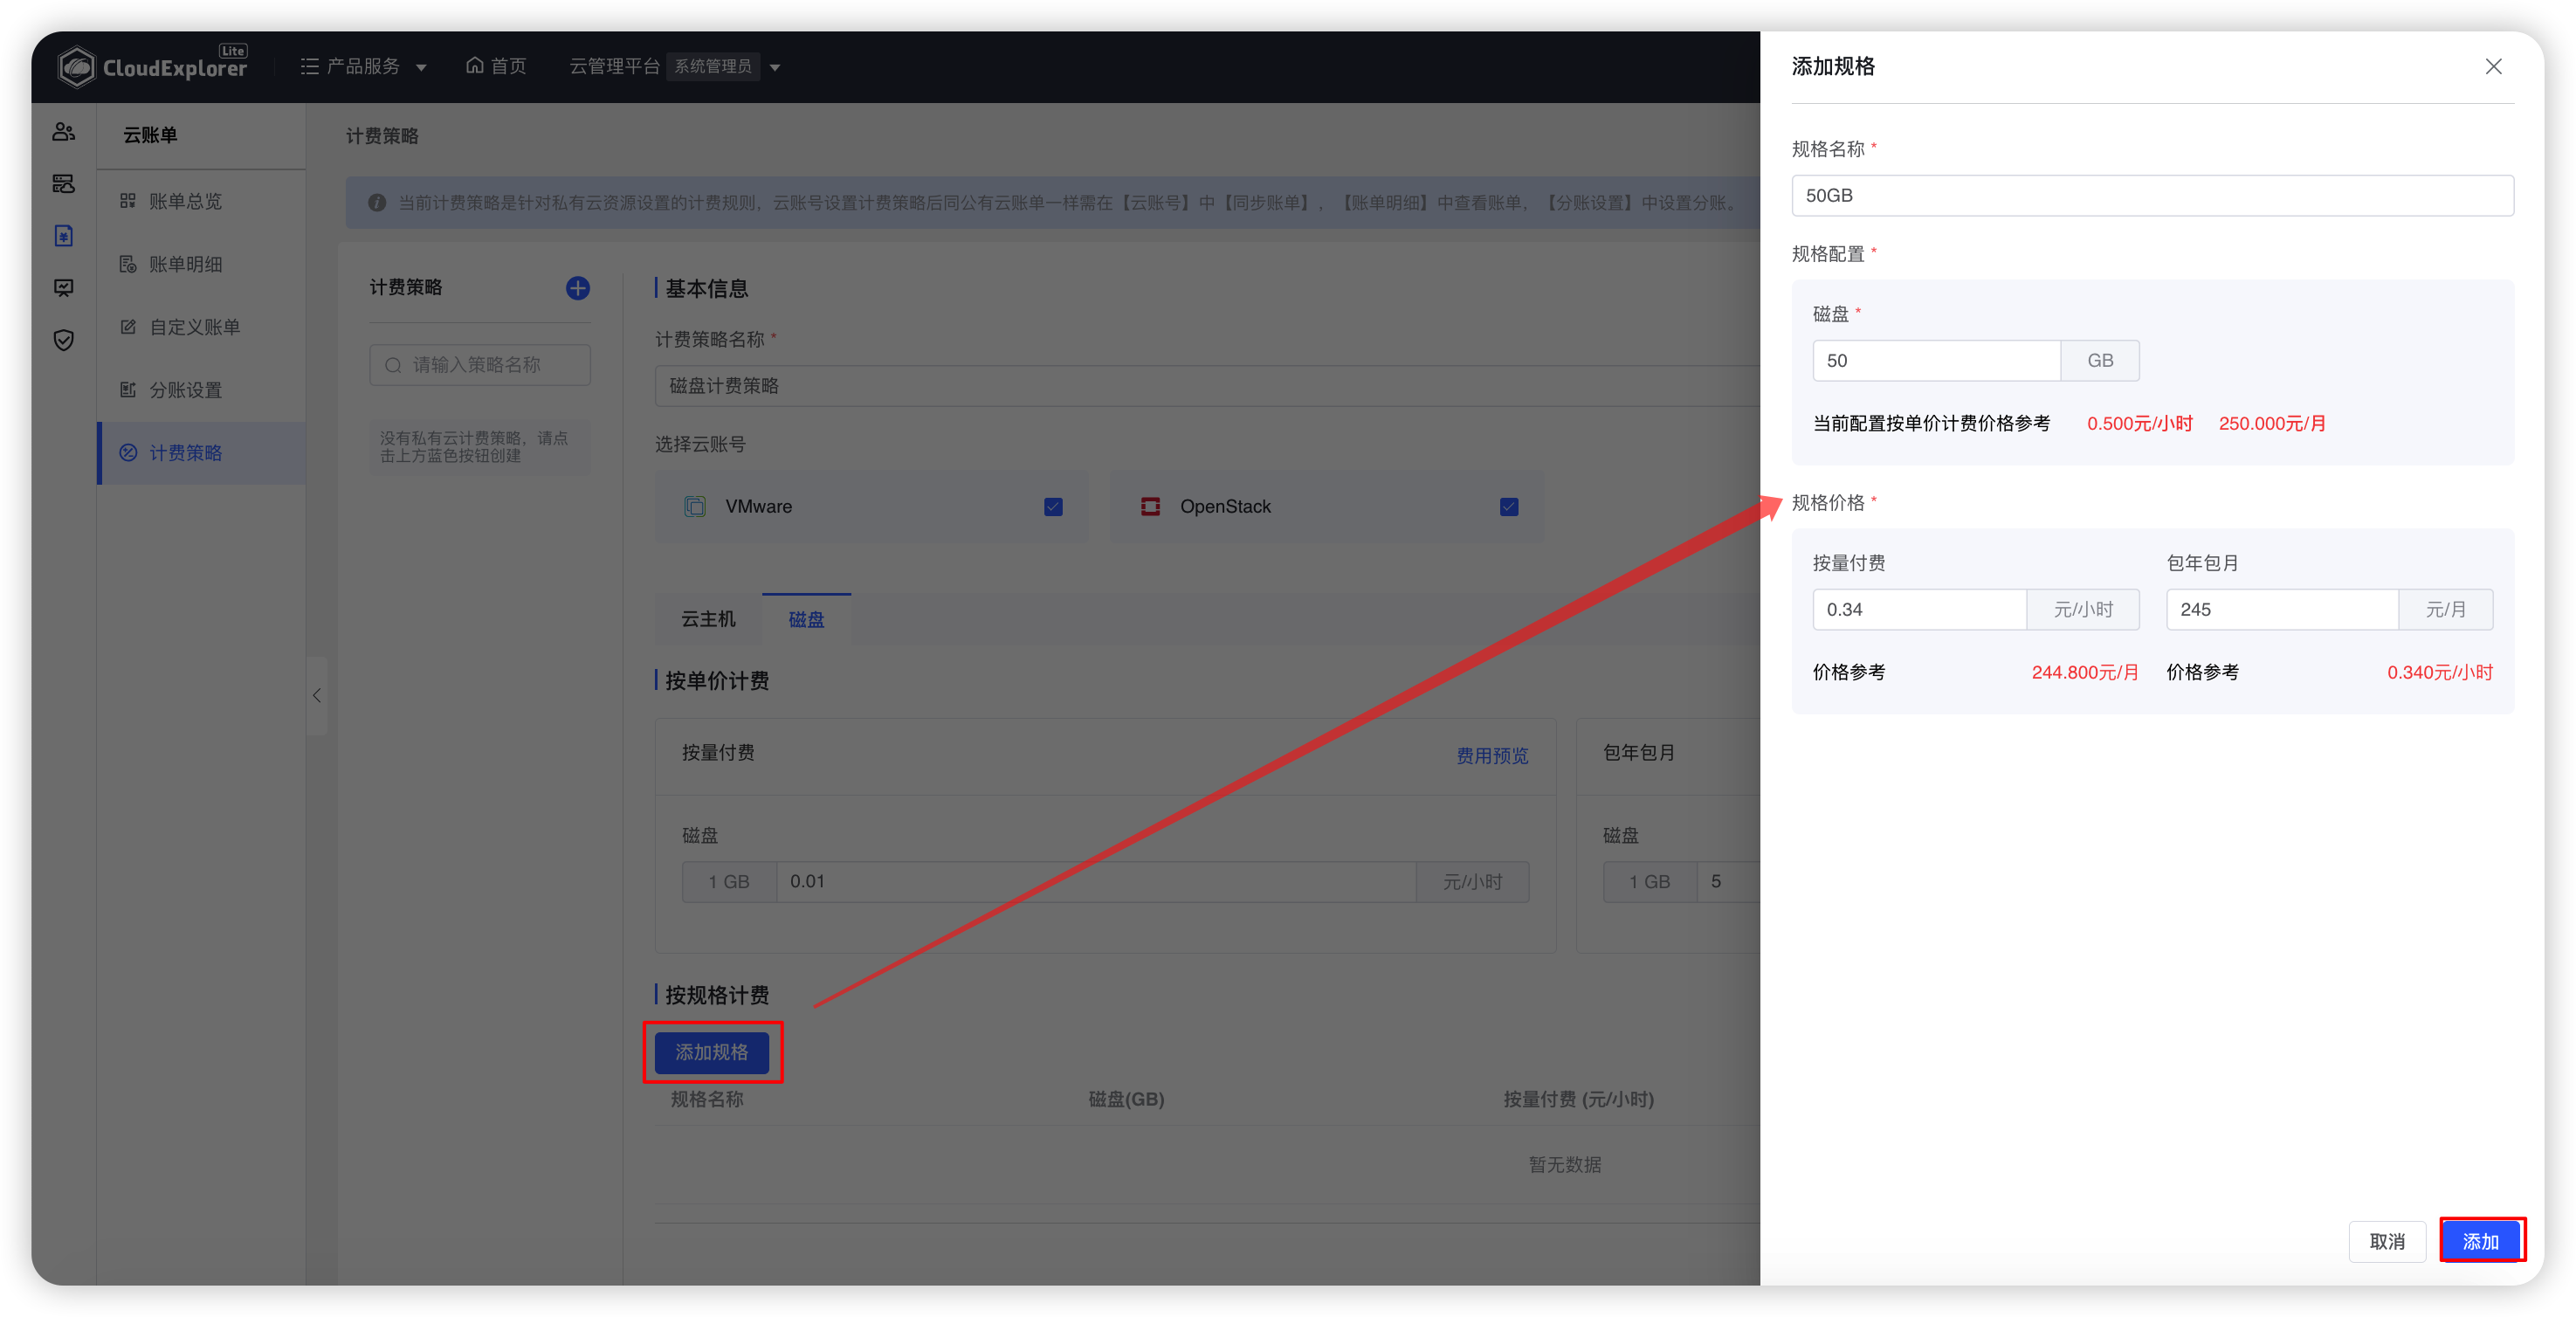Click the CloudExplorer Lite logo
Image resolution: width=2576 pixels, height=1317 pixels.
pos(152,66)
